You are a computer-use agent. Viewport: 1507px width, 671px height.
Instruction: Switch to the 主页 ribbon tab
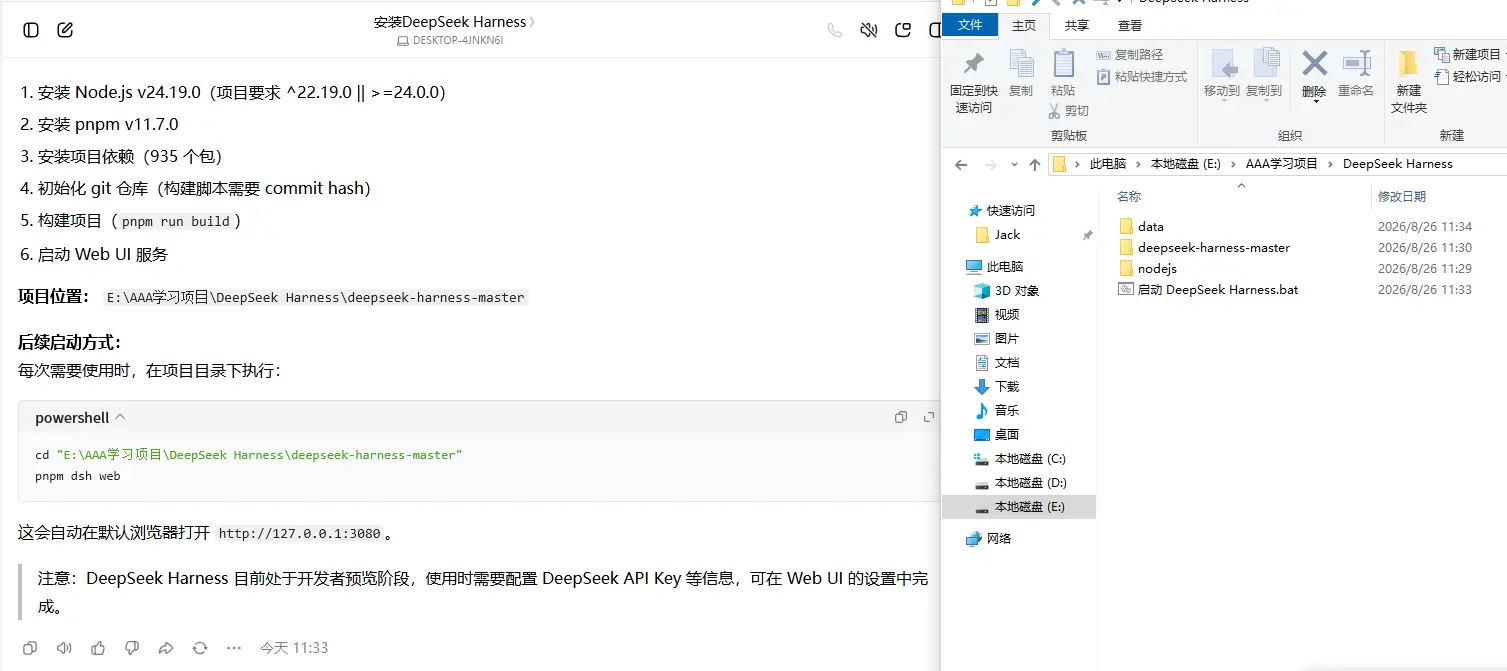coord(1024,26)
